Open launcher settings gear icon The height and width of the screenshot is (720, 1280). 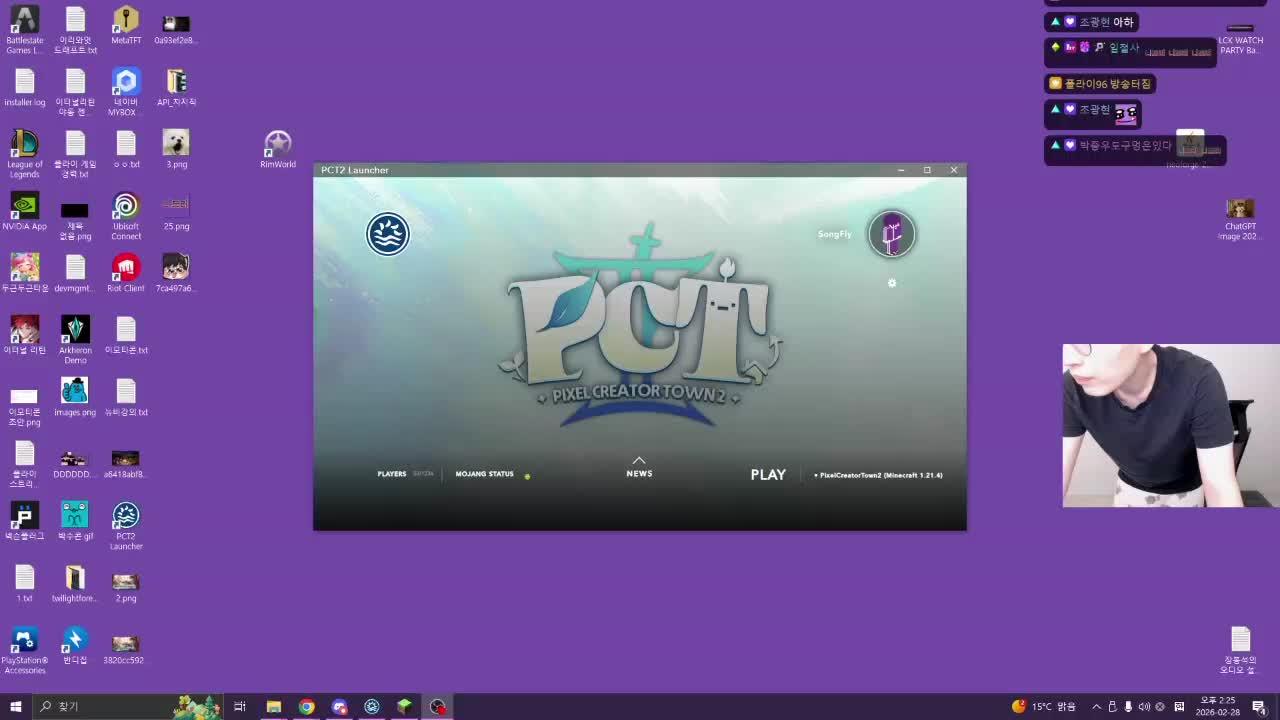(892, 283)
